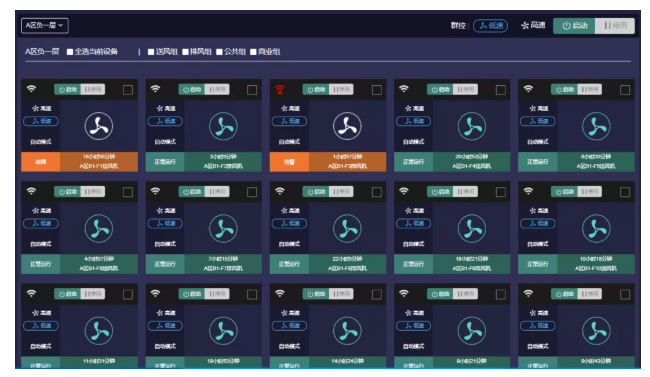Click the teal fan icon on the A区B1-F2 card
The width and height of the screenshot is (650, 377).
[223, 126]
